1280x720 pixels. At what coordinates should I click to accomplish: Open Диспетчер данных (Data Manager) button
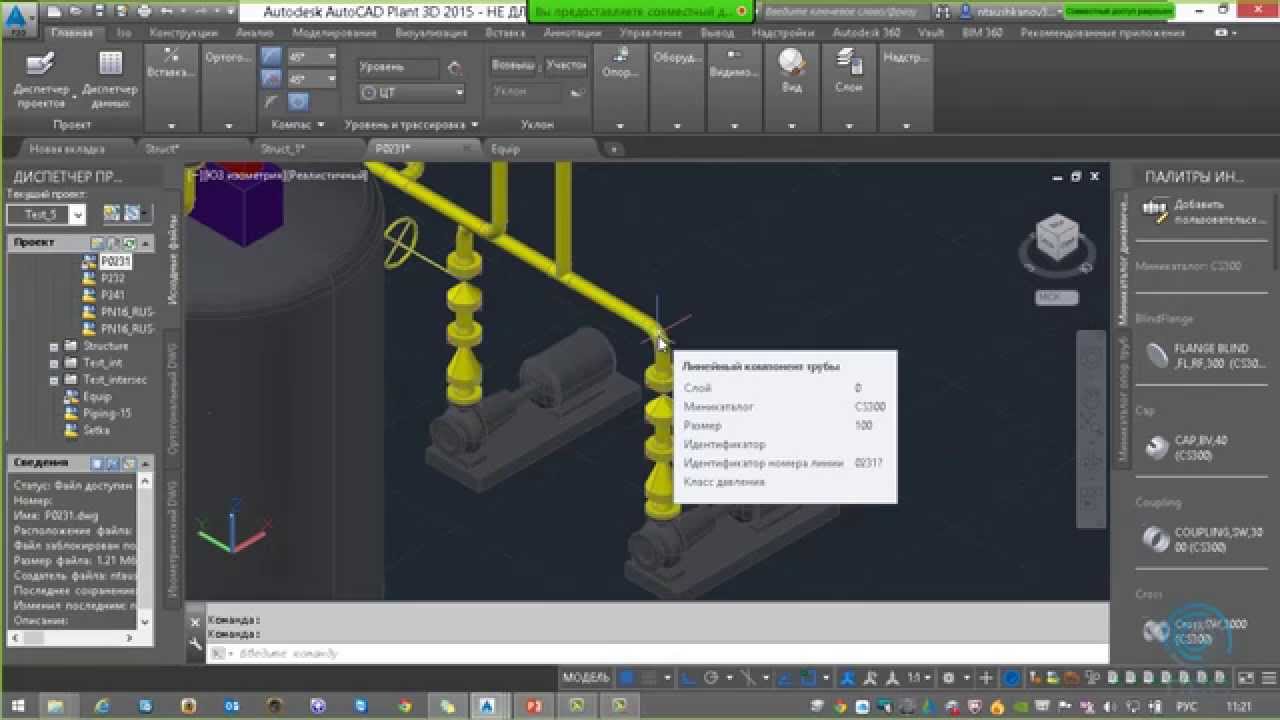(110, 80)
